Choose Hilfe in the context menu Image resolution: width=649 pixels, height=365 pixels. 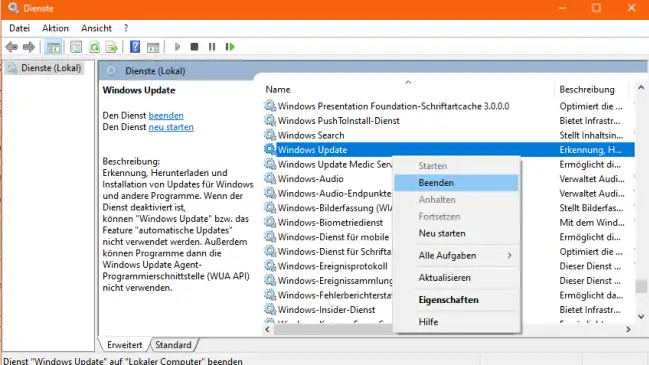(x=456, y=322)
